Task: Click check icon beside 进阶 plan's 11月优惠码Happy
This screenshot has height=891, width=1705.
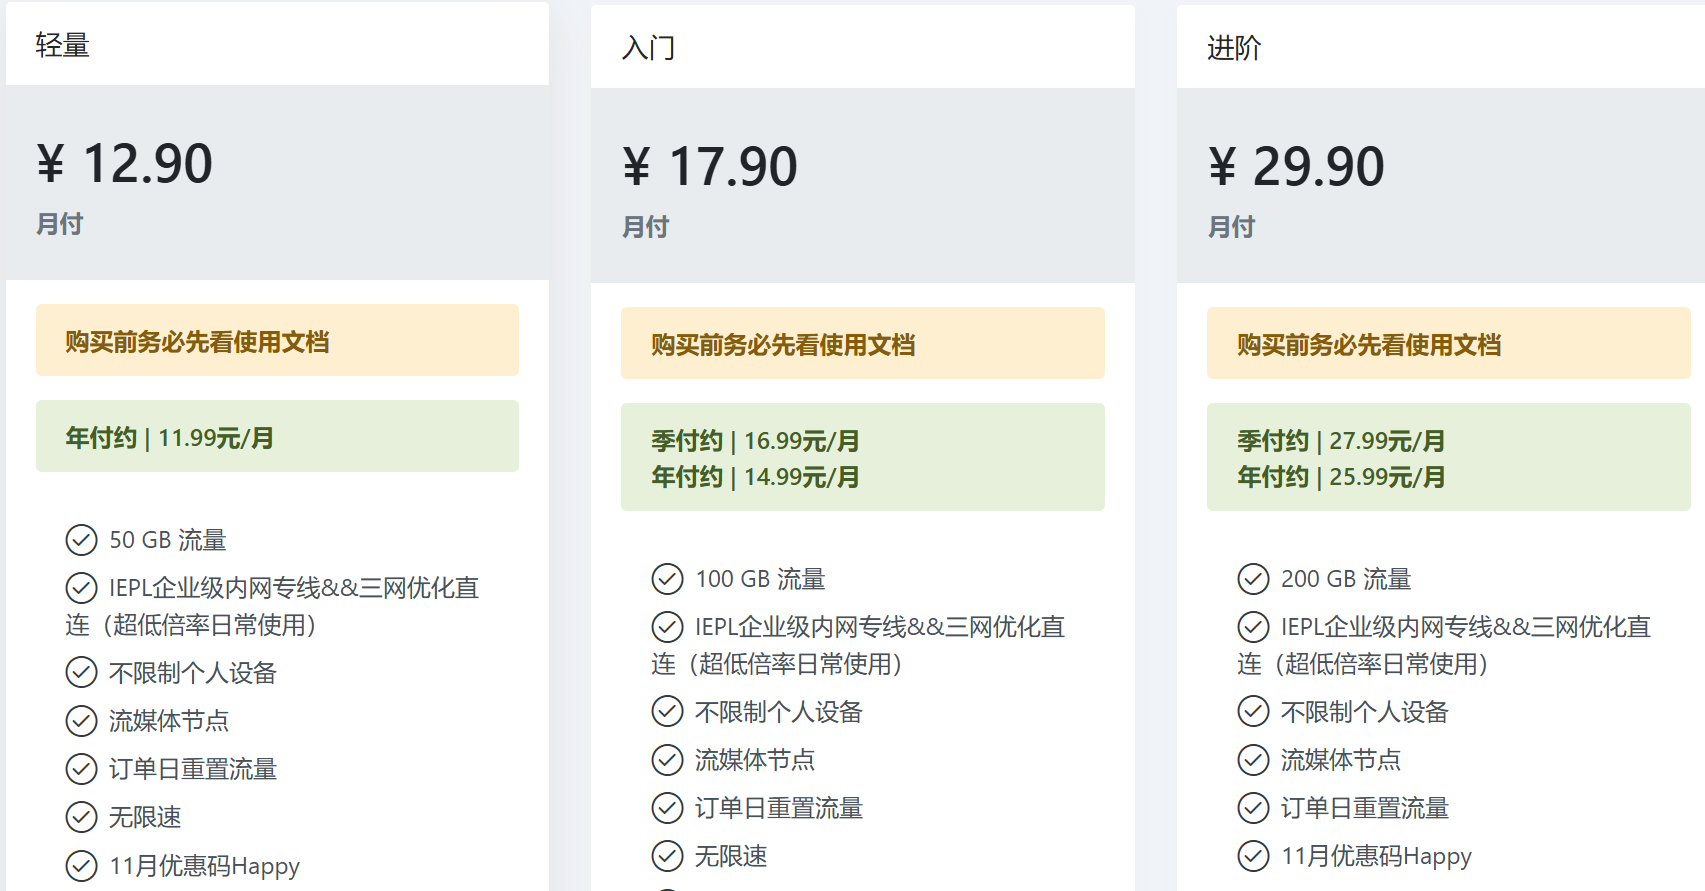Action: point(1253,856)
